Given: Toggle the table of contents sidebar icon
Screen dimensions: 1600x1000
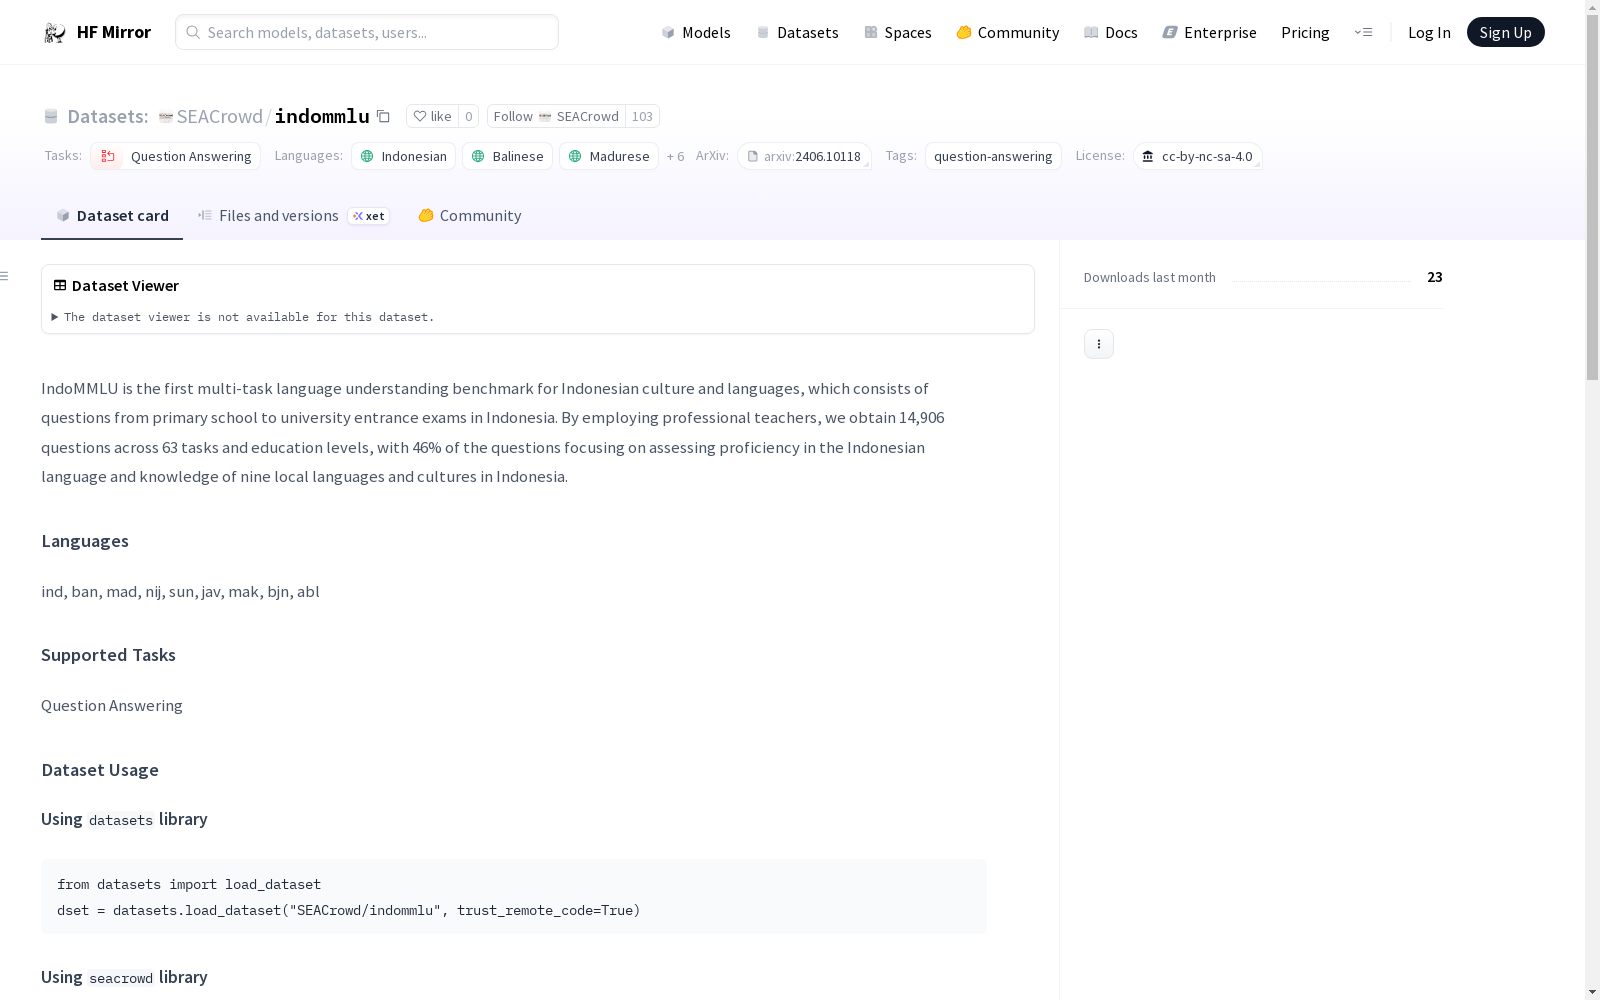Looking at the screenshot, I should tap(5, 276).
